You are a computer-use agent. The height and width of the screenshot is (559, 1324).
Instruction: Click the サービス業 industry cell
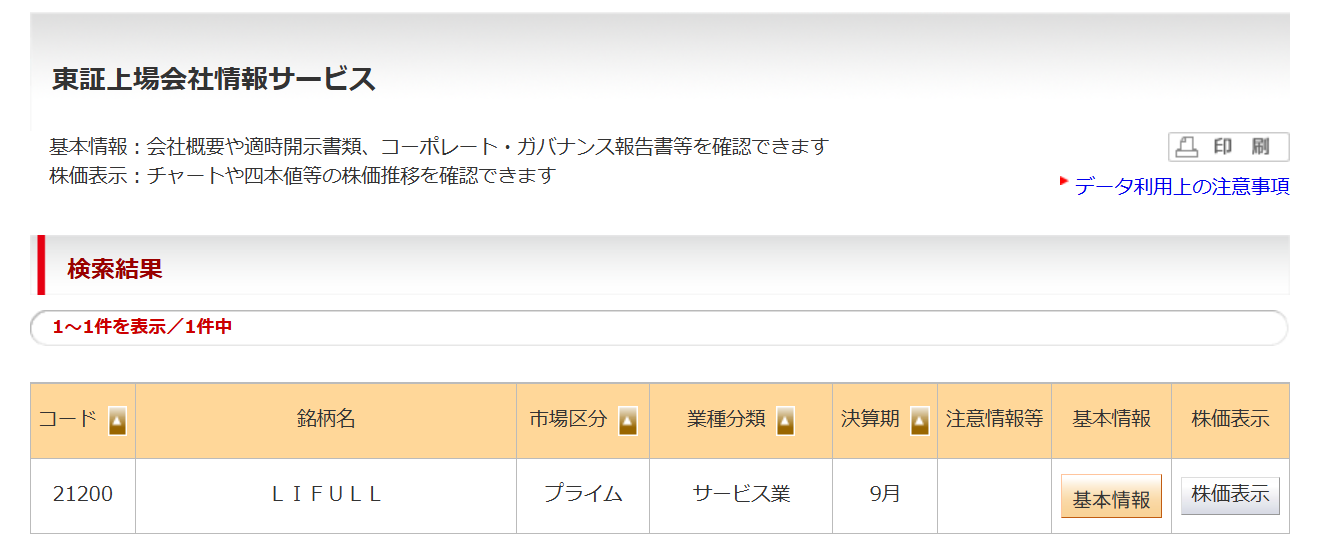tap(741, 495)
